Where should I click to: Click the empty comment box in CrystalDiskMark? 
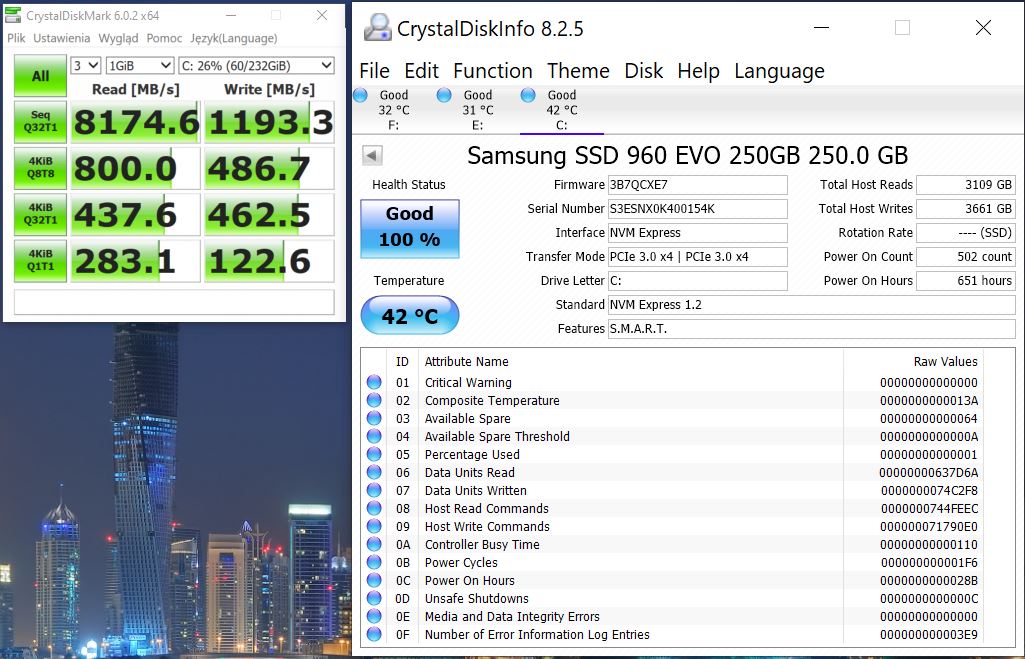[x=174, y=302]
